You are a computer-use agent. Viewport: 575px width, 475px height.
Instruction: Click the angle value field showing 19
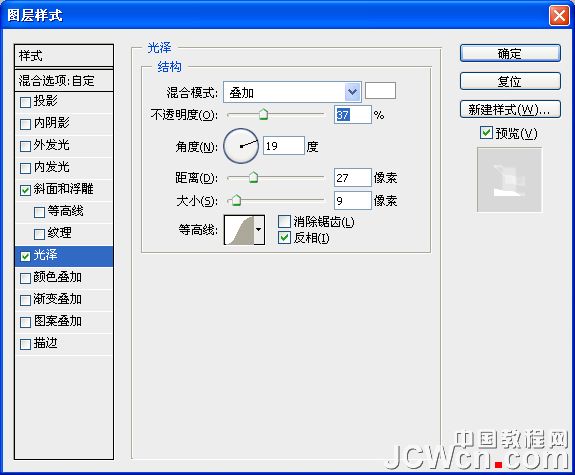coord(284,146)
